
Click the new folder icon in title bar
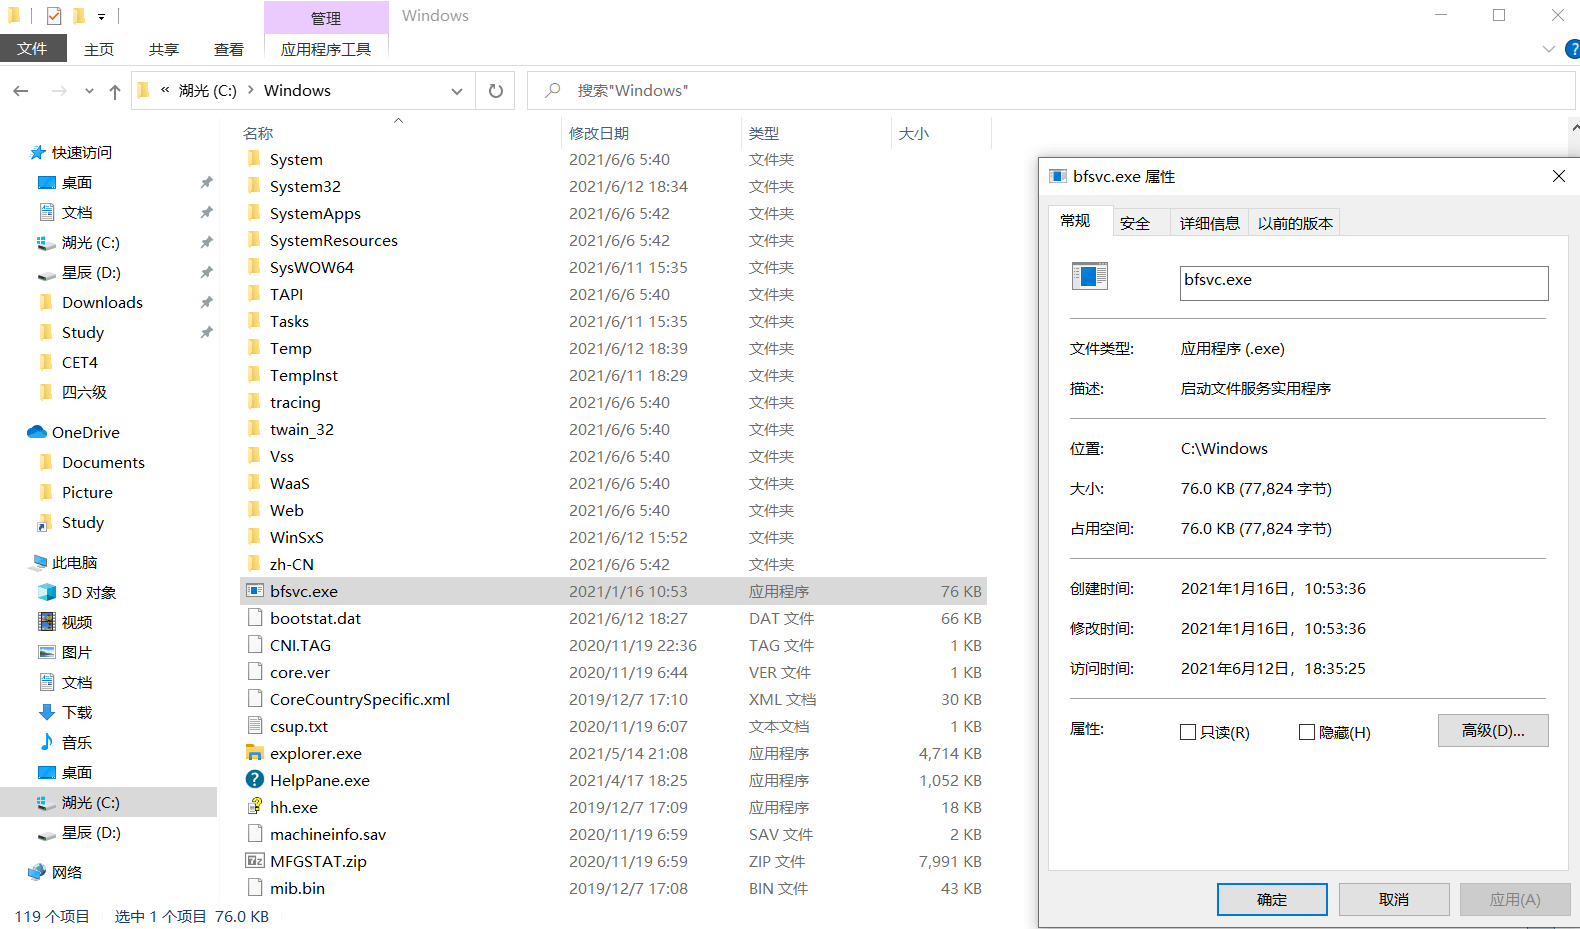[x=79, y=16]
